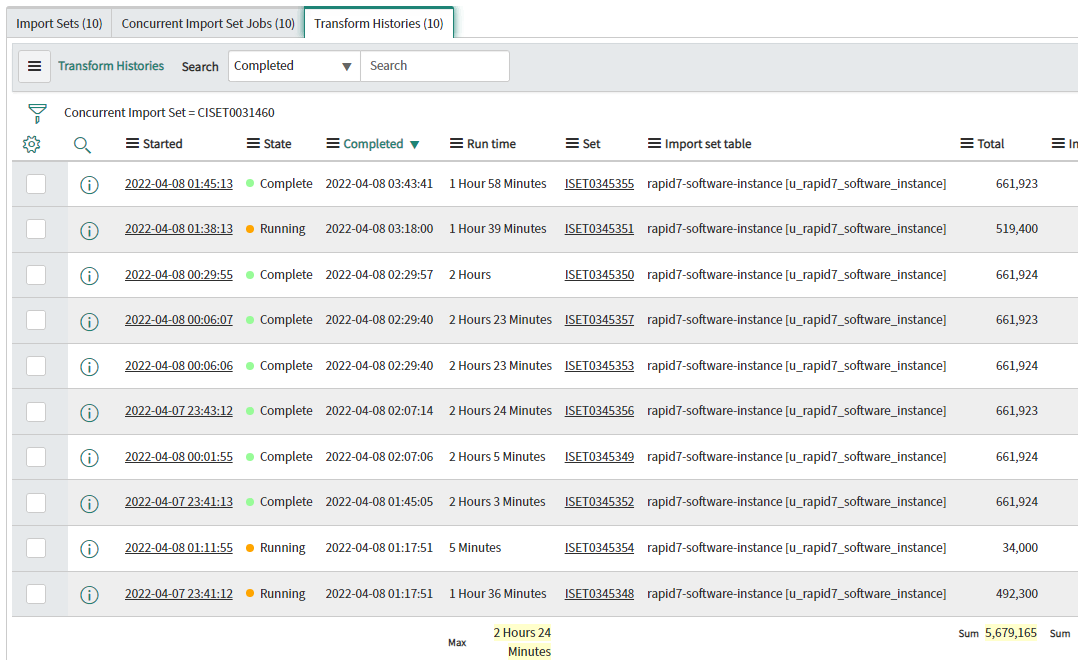
Task: Select checkbox for row ISET0345353
Action: (36, 366)
